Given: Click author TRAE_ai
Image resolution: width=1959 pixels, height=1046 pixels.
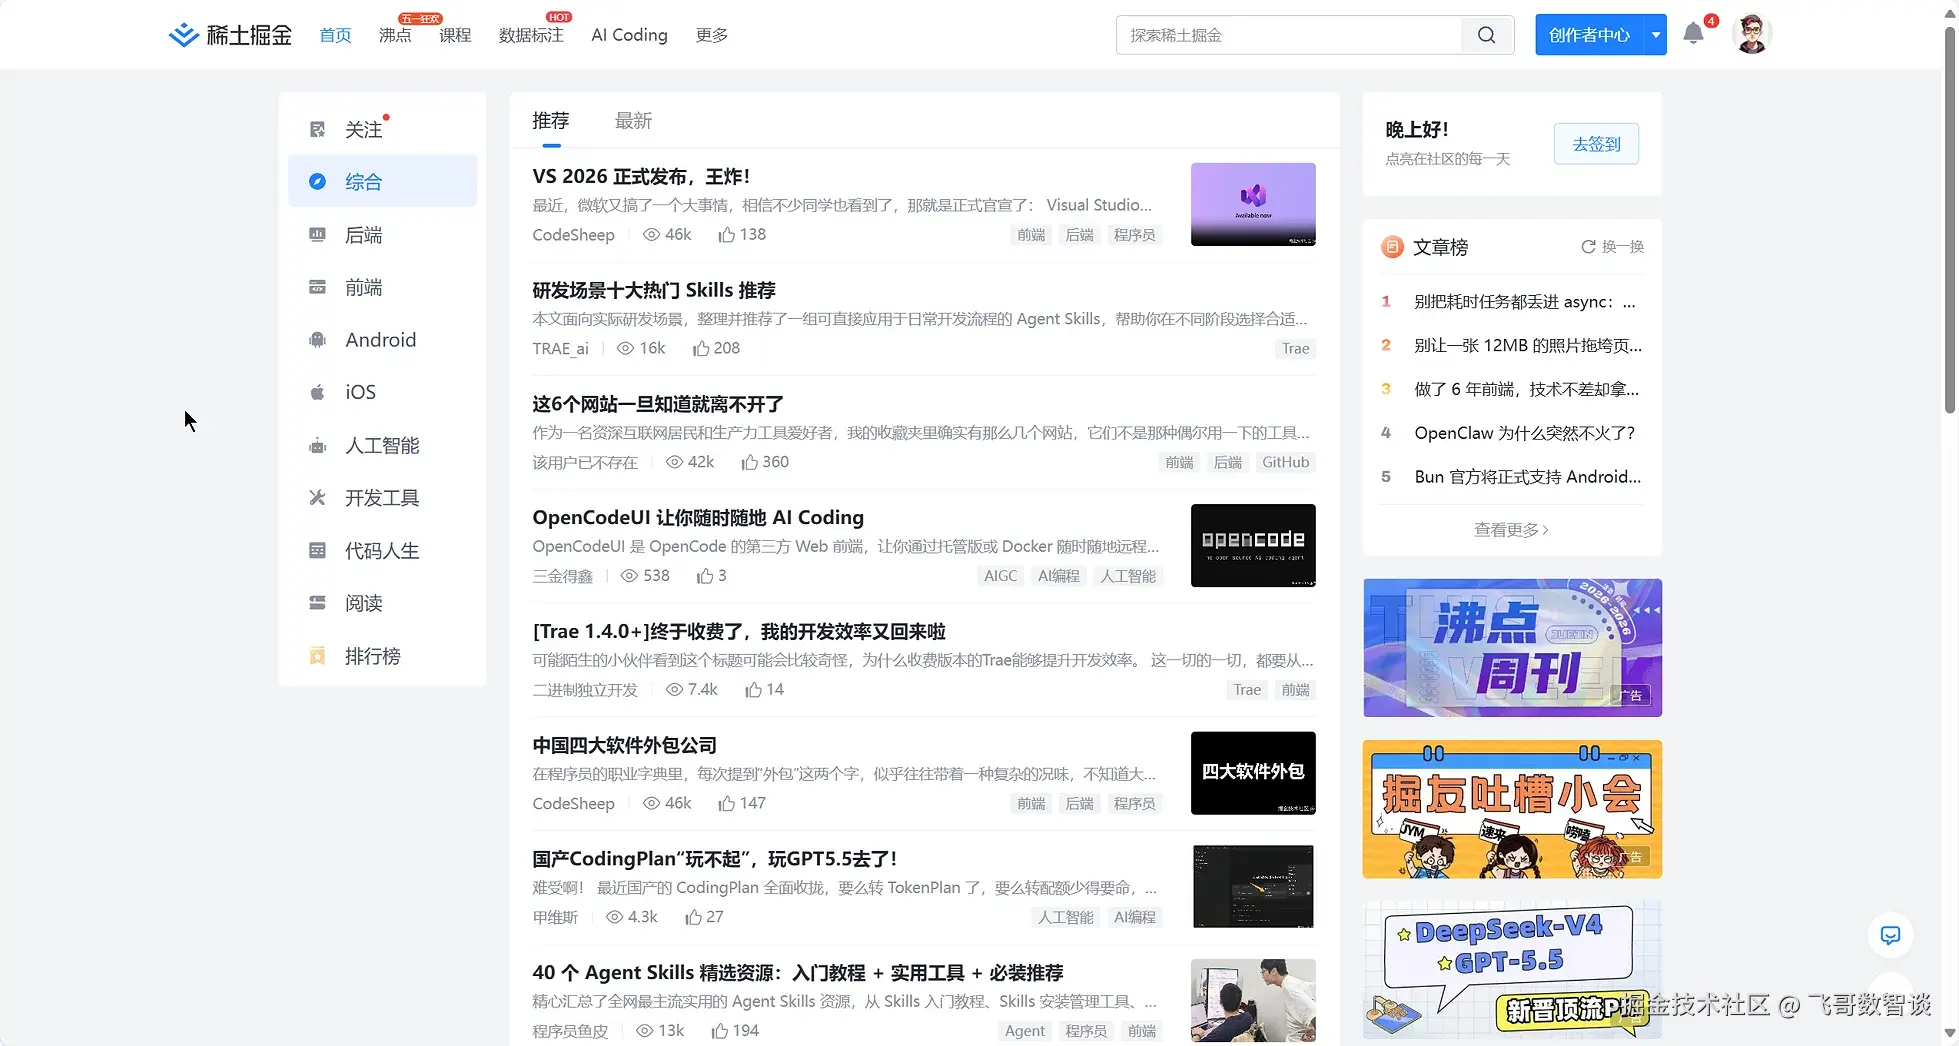Looking at the screenshot, I should tap(560, 349).
